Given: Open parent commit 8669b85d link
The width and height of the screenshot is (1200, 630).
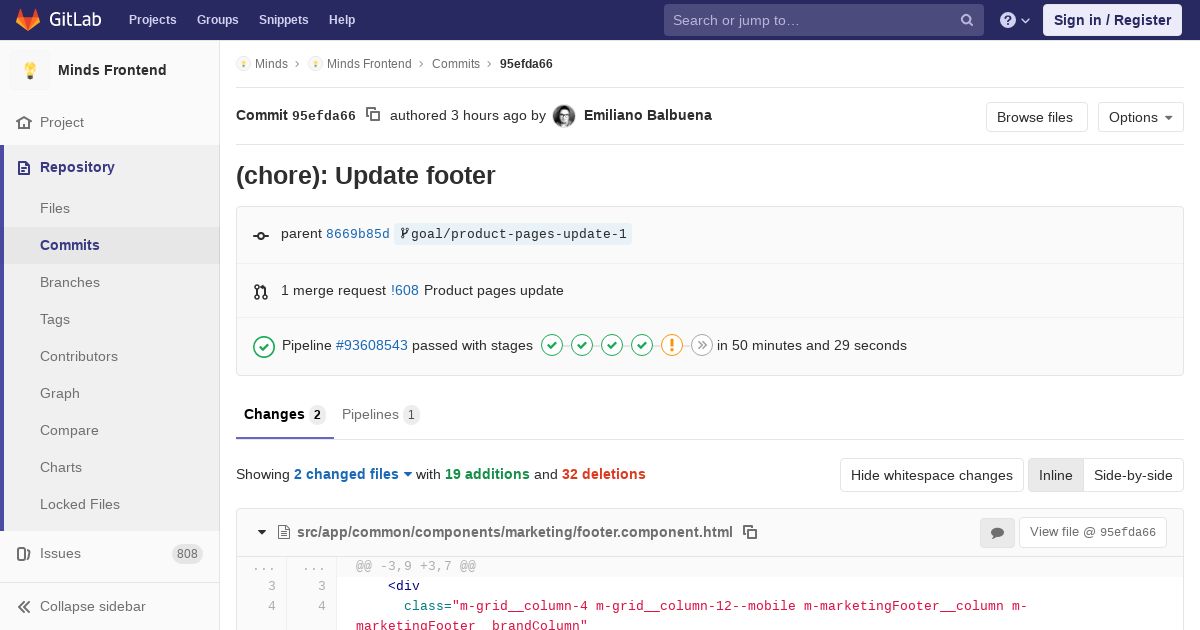Looking at the screenshot, I should coord(358,234).
